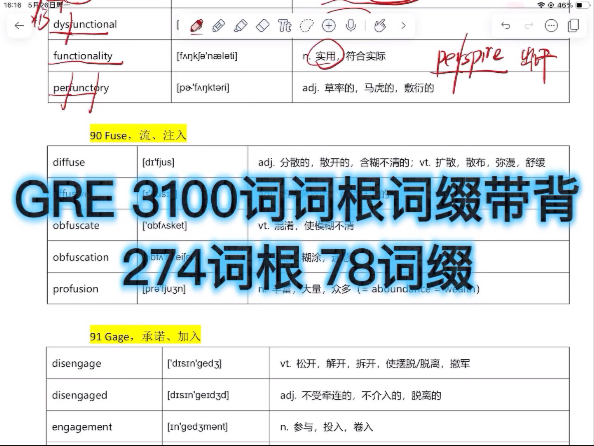Image resolution: width=594 pixels, height=446 pixels.
Task: Toggle the hand gesture tool
Action: 380,26
